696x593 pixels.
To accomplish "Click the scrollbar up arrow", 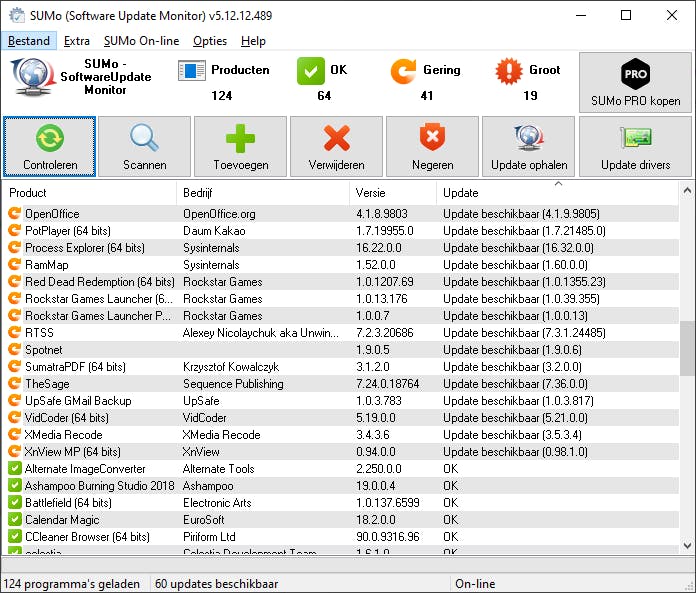I will (687, 191).
